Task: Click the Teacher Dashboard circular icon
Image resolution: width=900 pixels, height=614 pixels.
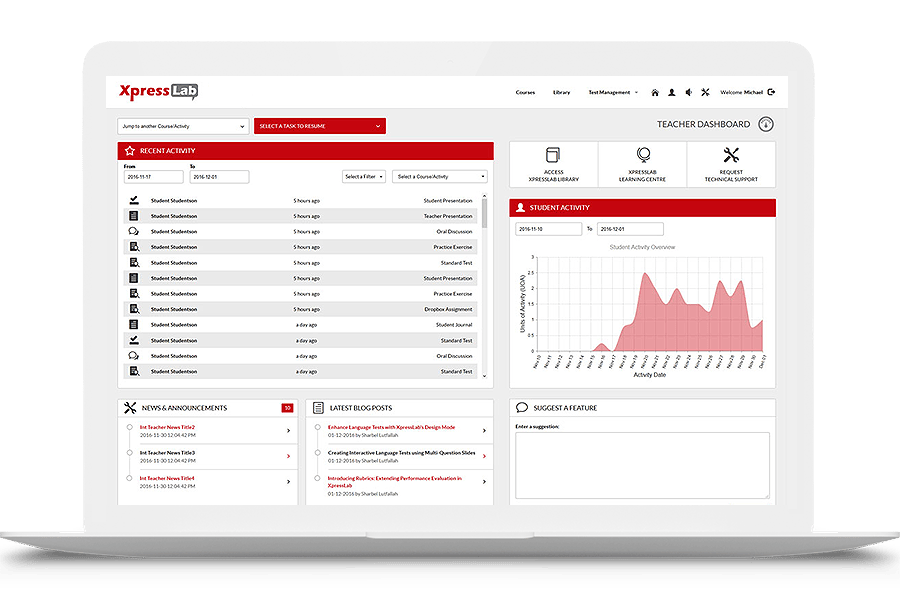Action: (765, 124)
